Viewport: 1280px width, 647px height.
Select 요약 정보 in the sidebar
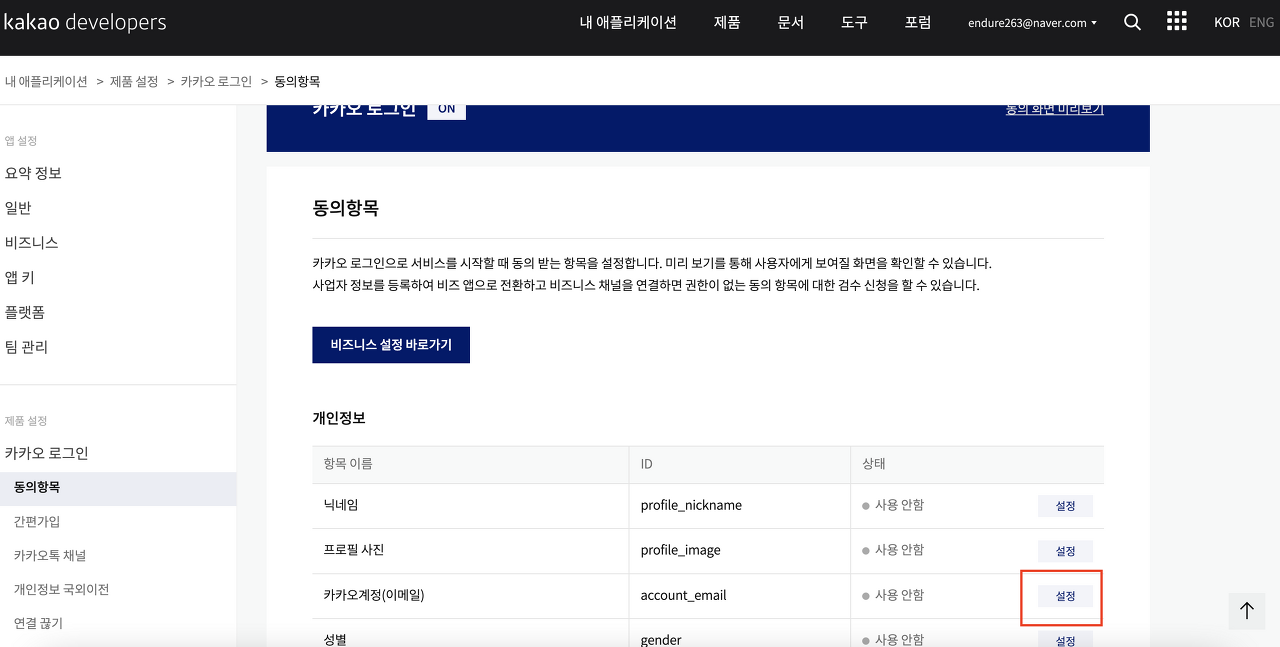(34, 173)
